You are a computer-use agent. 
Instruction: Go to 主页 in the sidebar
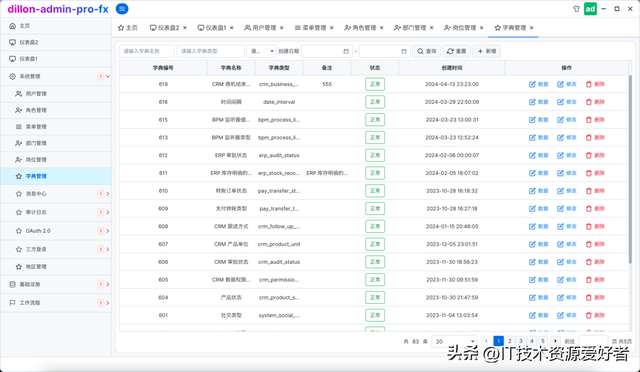pyautogui.click(x=56, y=26)
